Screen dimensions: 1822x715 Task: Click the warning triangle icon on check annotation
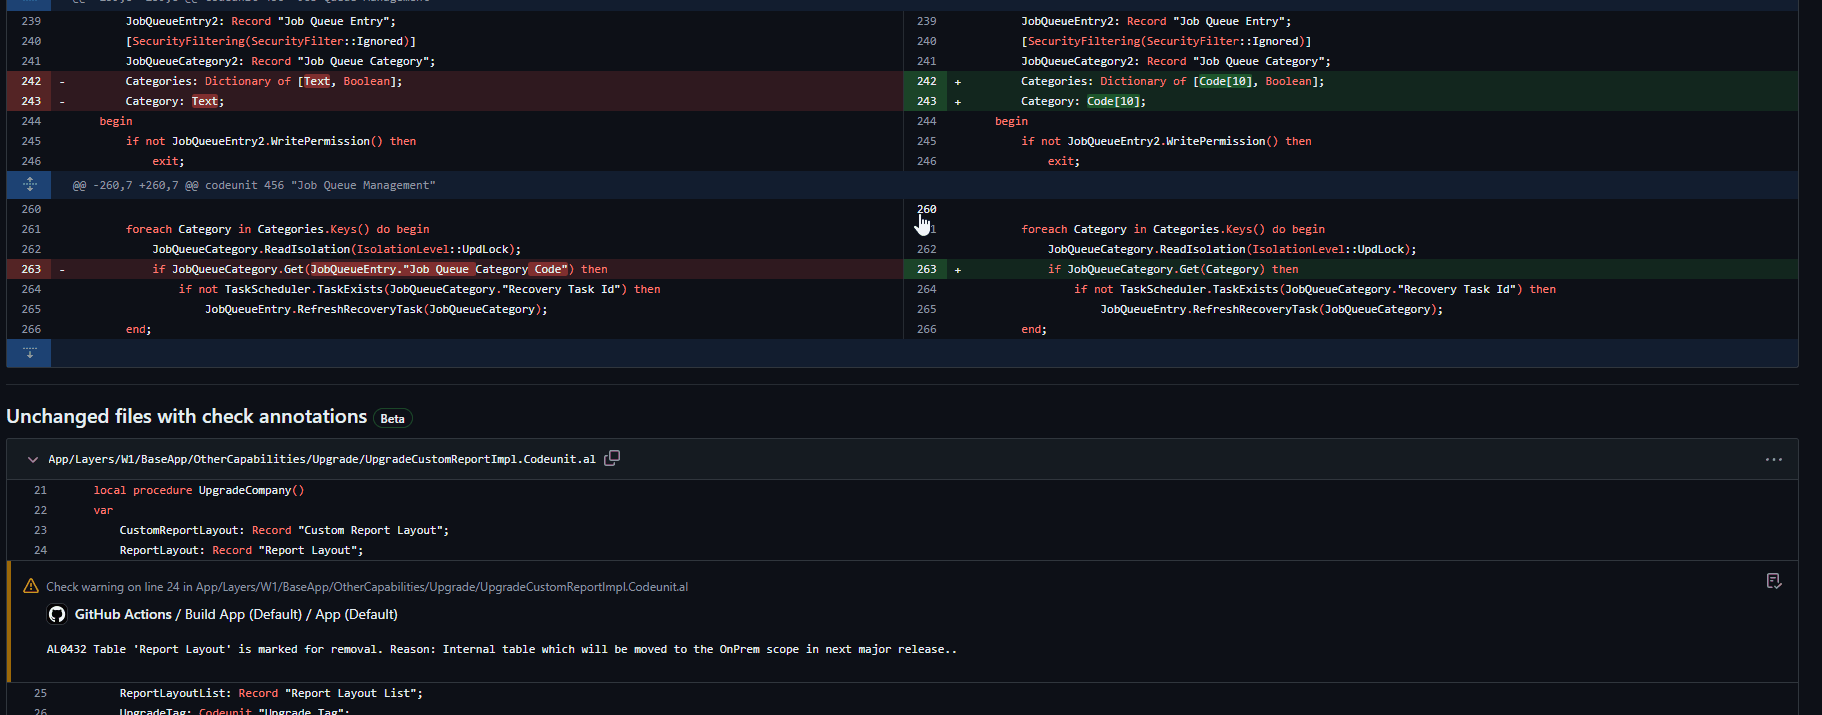coord(31,586)
